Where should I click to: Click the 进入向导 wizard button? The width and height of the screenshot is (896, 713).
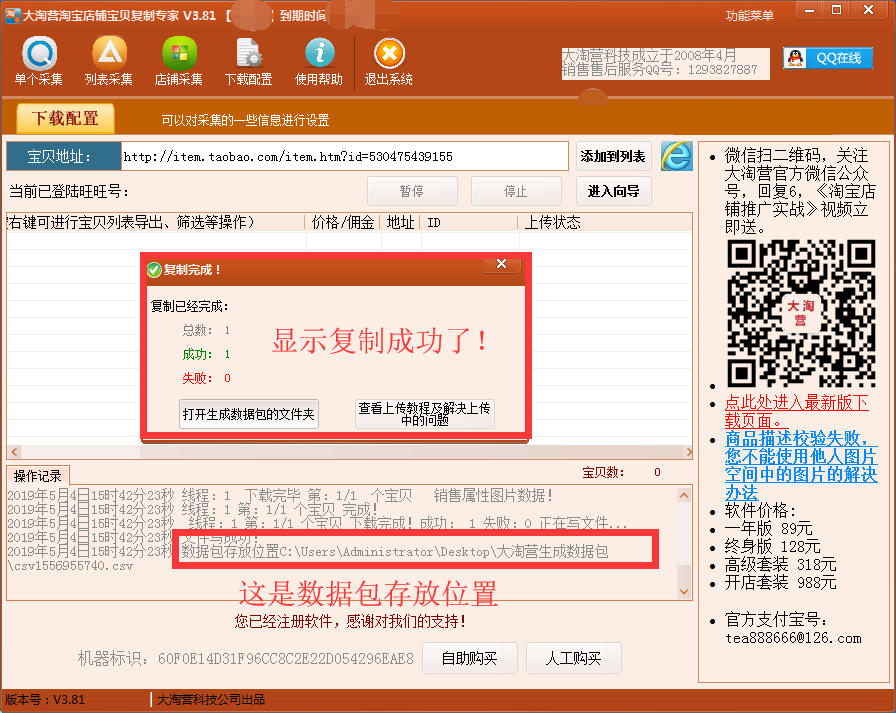613,191
